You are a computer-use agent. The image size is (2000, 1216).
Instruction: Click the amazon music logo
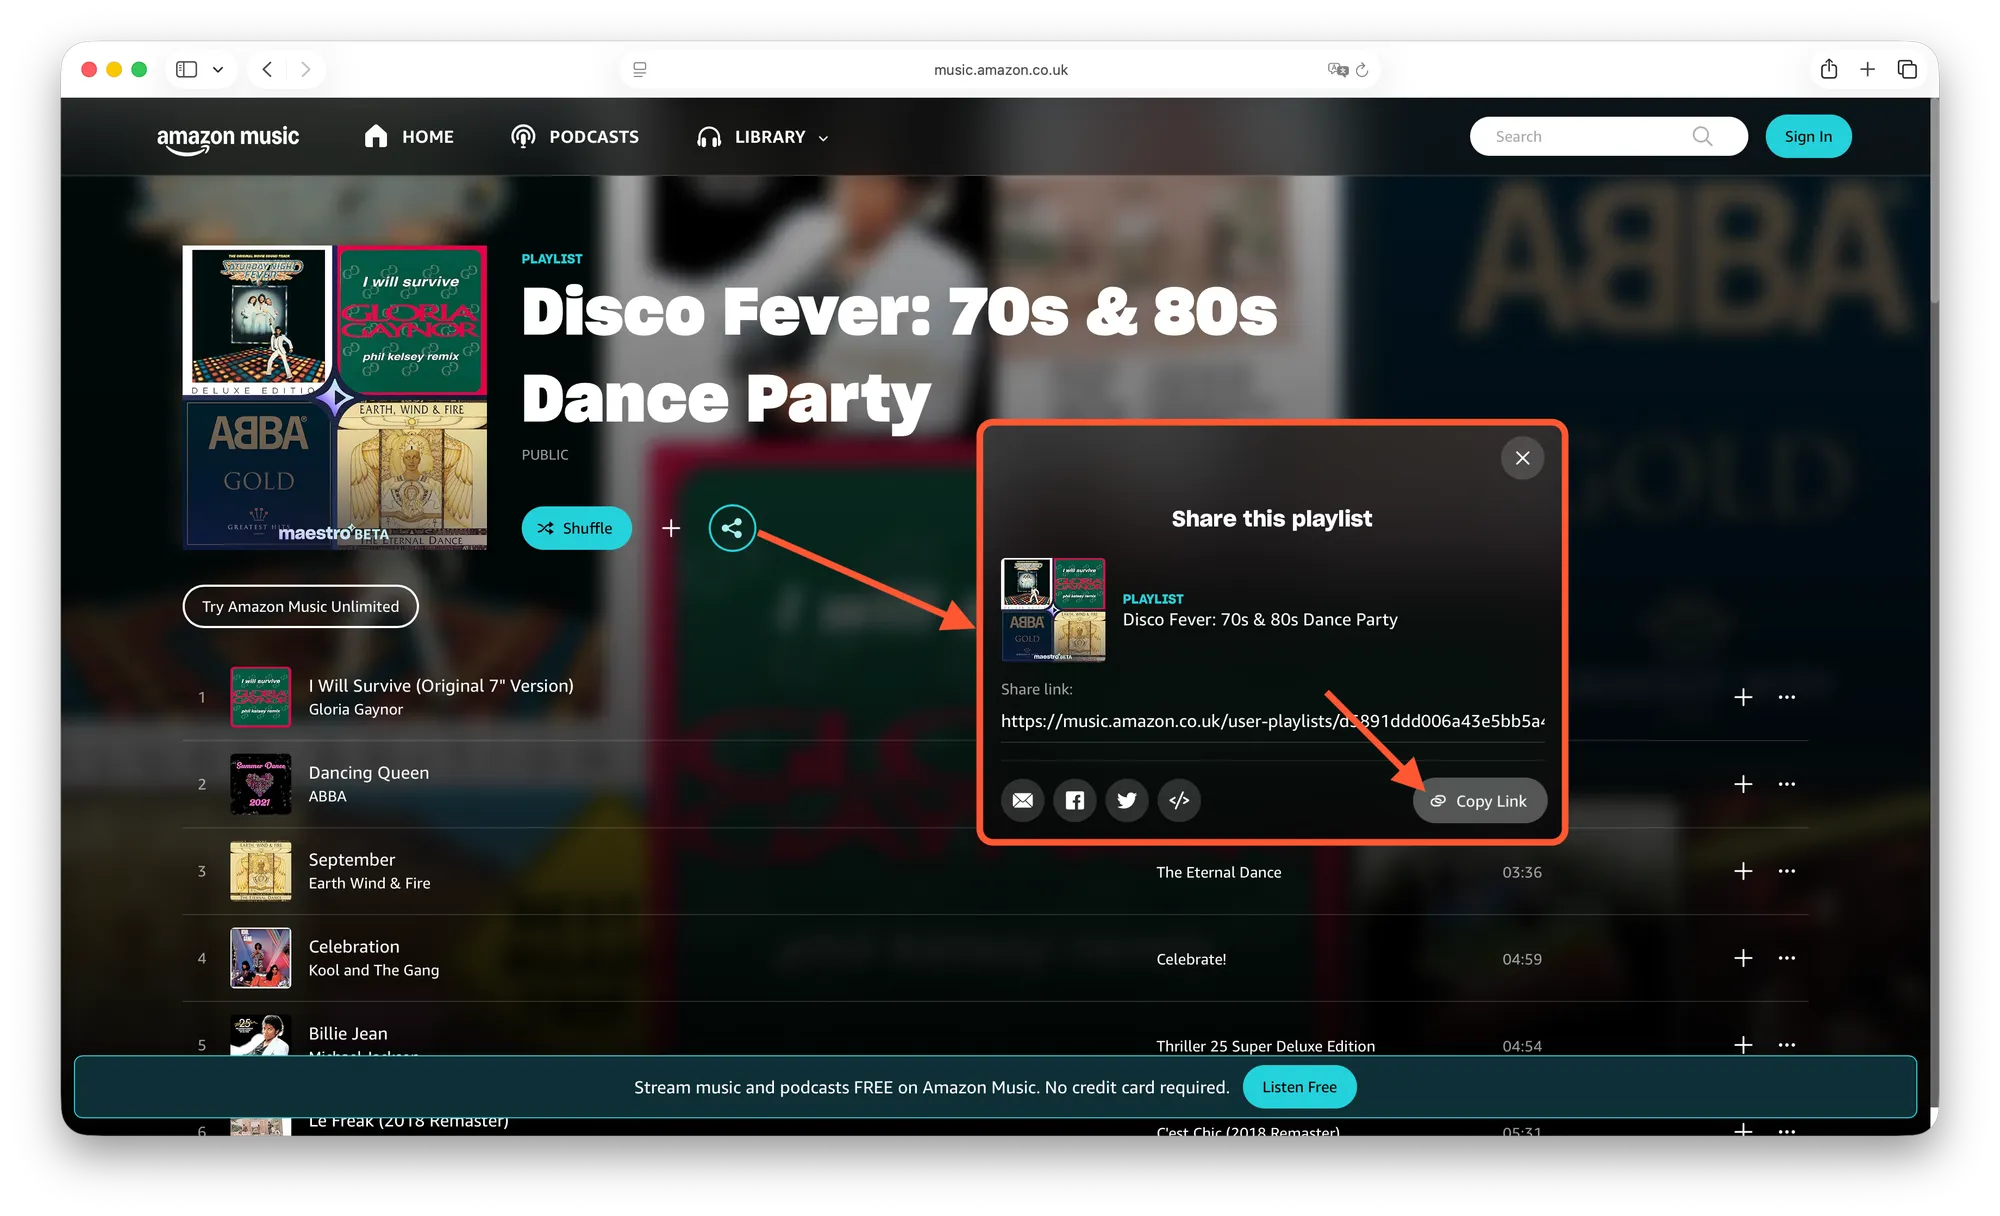pyautogui.click(x=228, y=139)
